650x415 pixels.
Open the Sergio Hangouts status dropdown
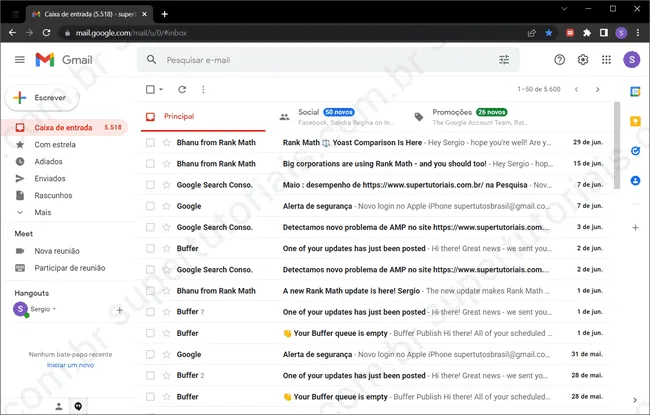(54, 309)
